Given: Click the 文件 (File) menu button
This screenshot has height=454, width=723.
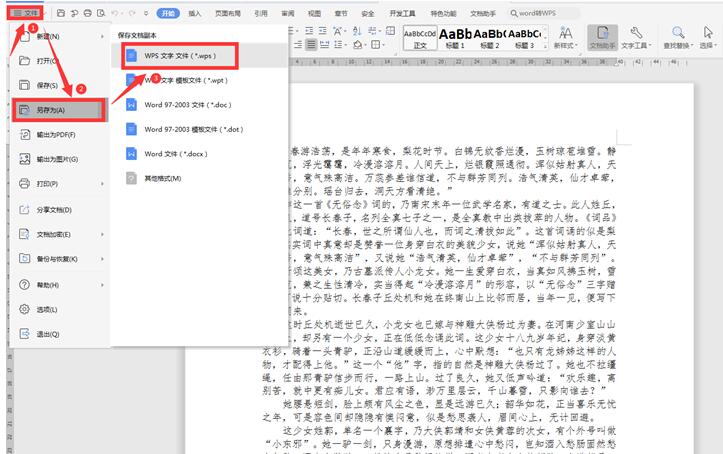Looking at the screenshot, I should 25,13.
